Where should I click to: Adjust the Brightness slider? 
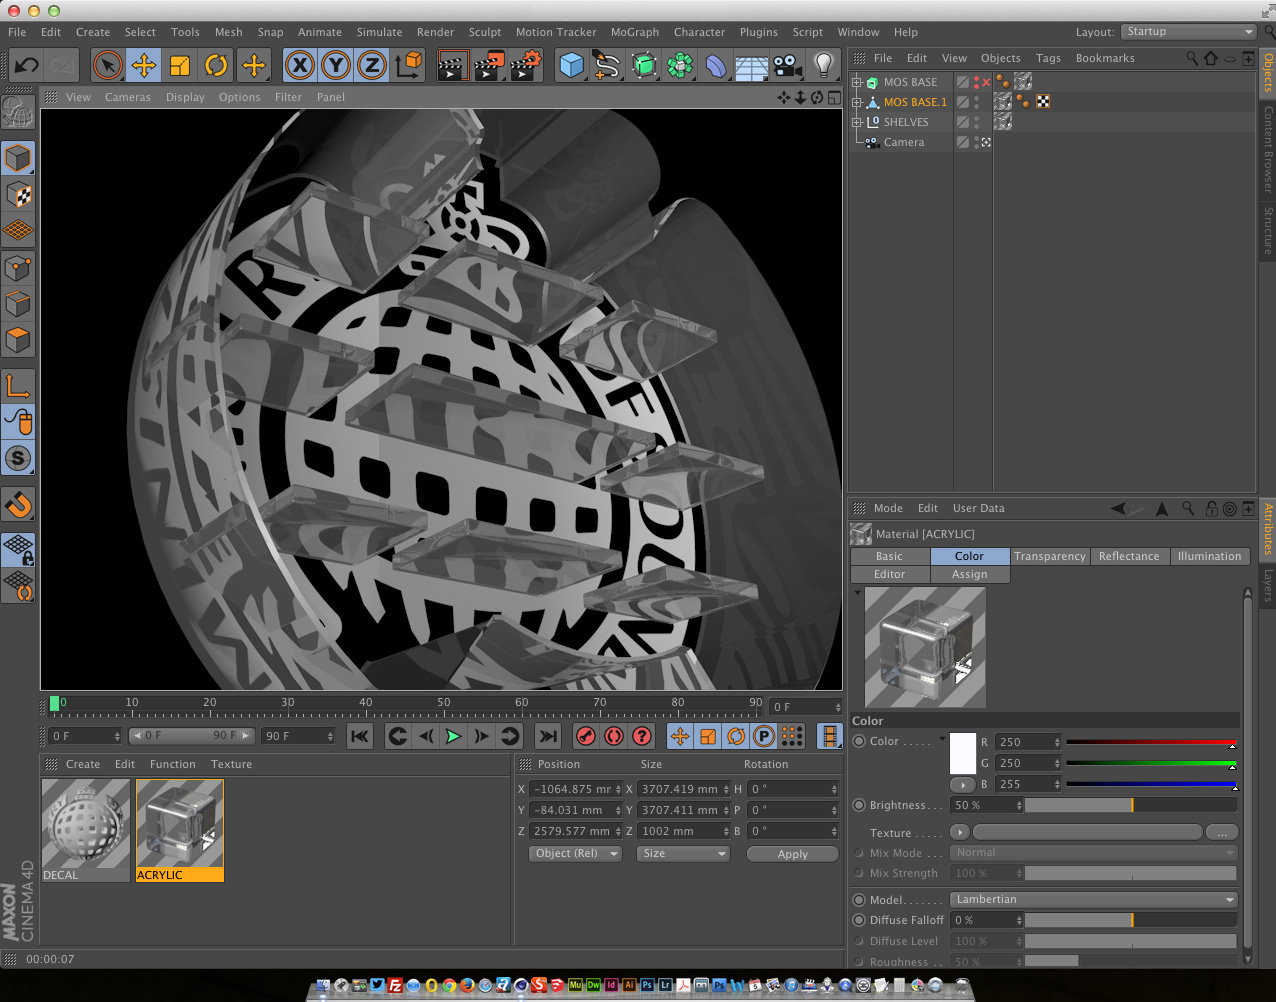tap(1131, 805)
